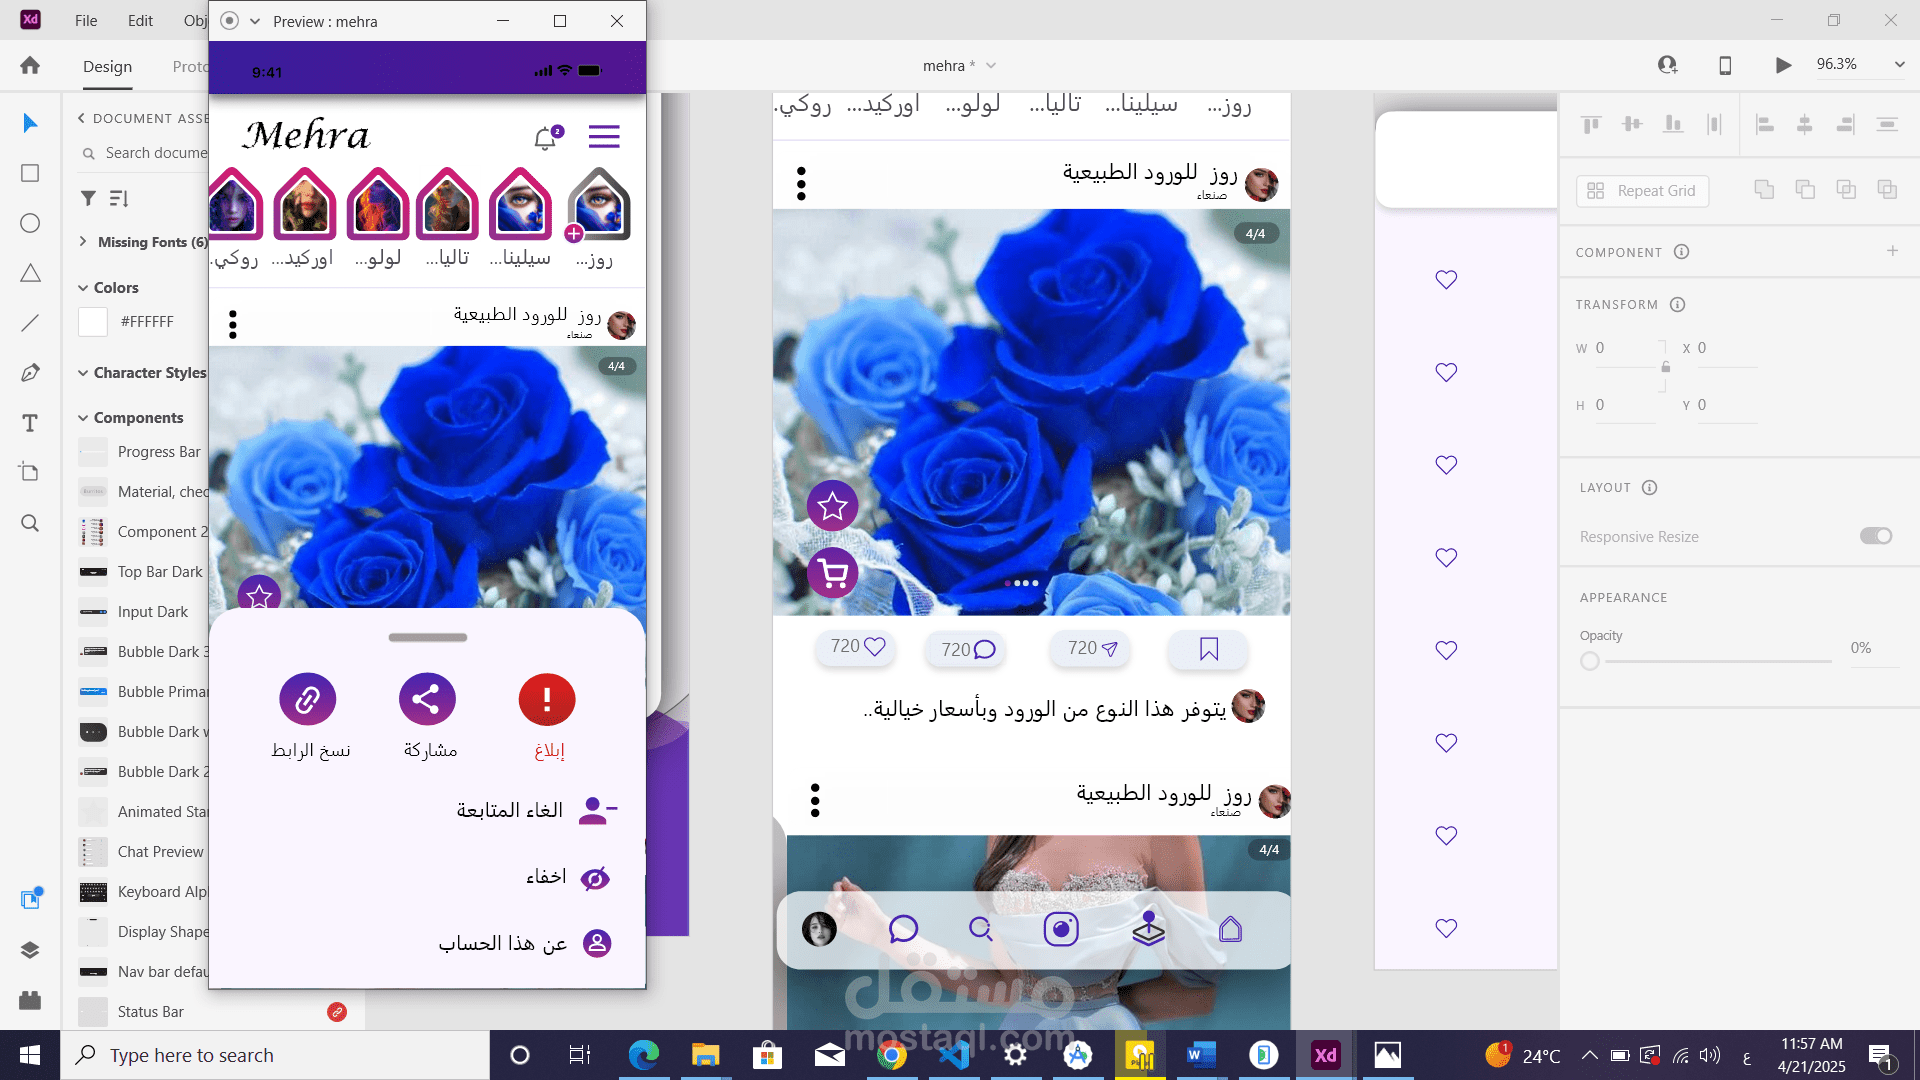Open the Layers panel icon

click(x=30, y=950)
